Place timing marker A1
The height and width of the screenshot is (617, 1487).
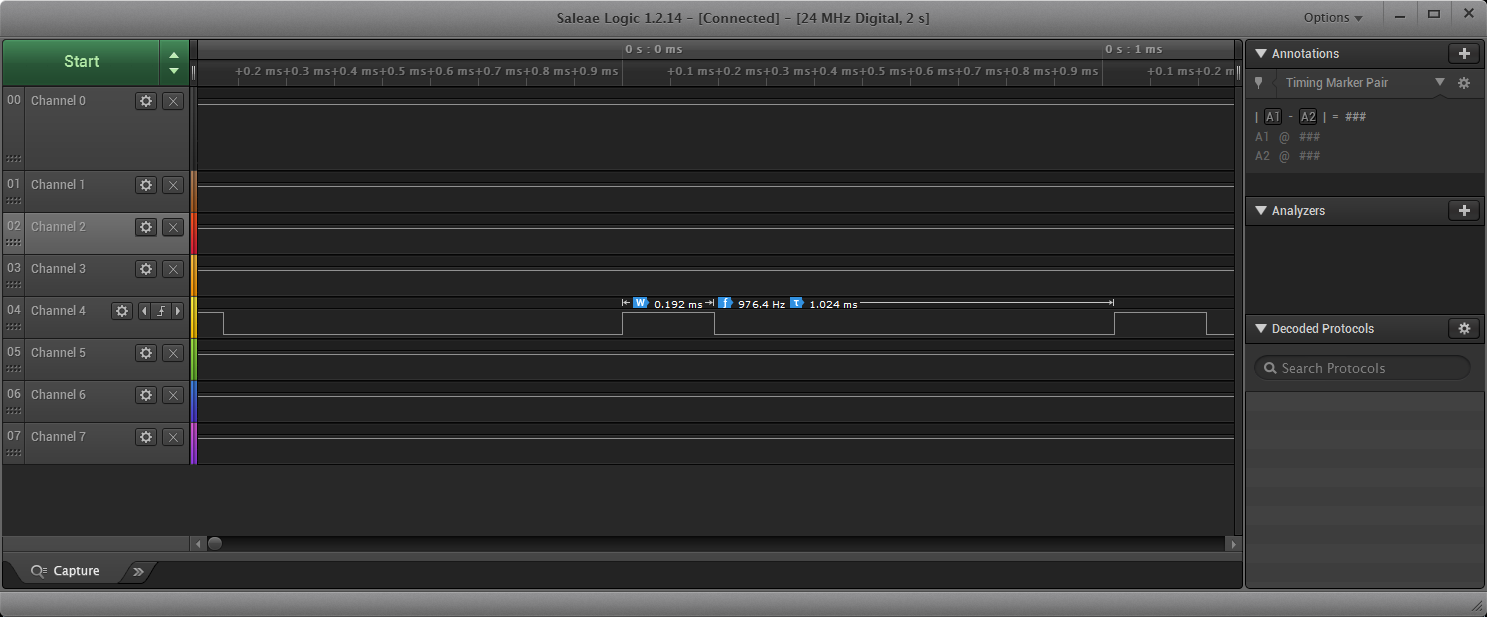point(1273,117)
